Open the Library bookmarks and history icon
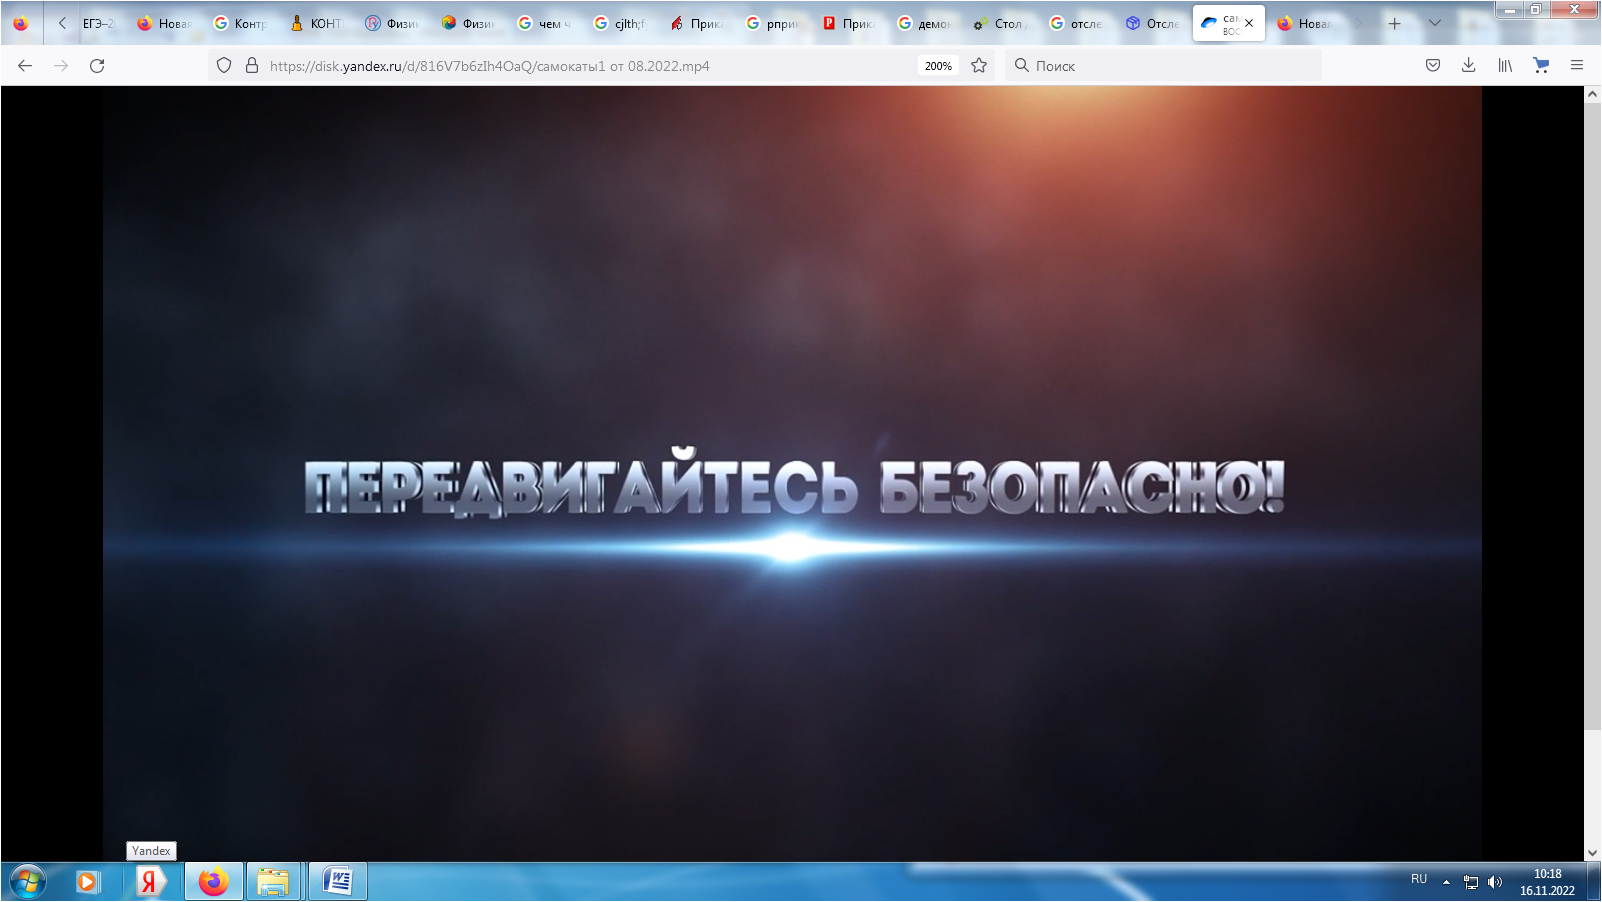 (x=1505, y=66)
